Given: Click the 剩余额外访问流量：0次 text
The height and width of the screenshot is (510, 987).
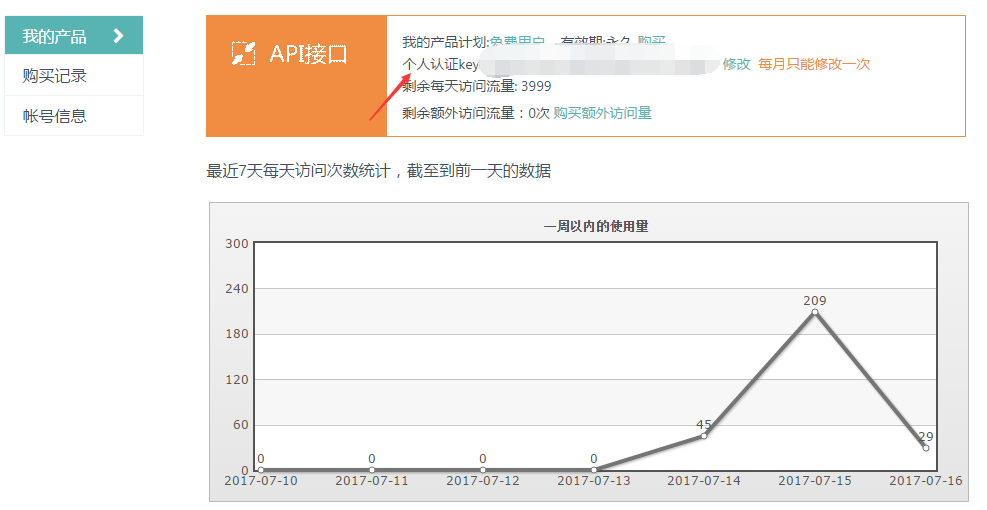Looking at the screenshot, I should [476, 113].
